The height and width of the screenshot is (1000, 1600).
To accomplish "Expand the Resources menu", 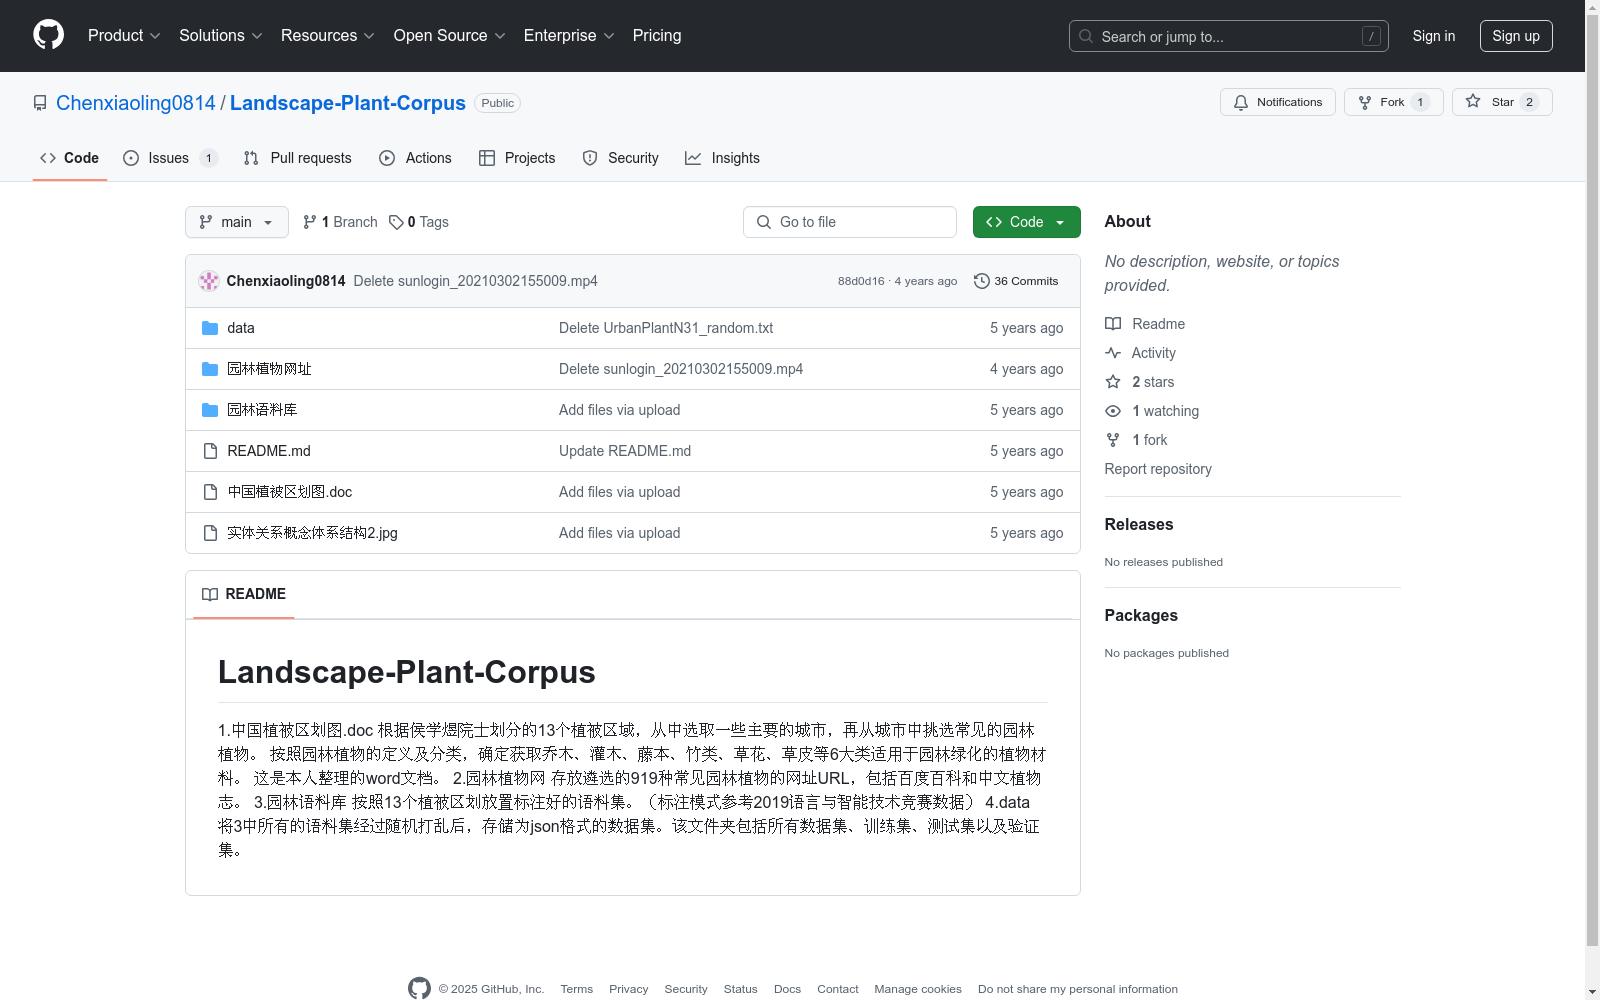I will [x=328, y=35].
